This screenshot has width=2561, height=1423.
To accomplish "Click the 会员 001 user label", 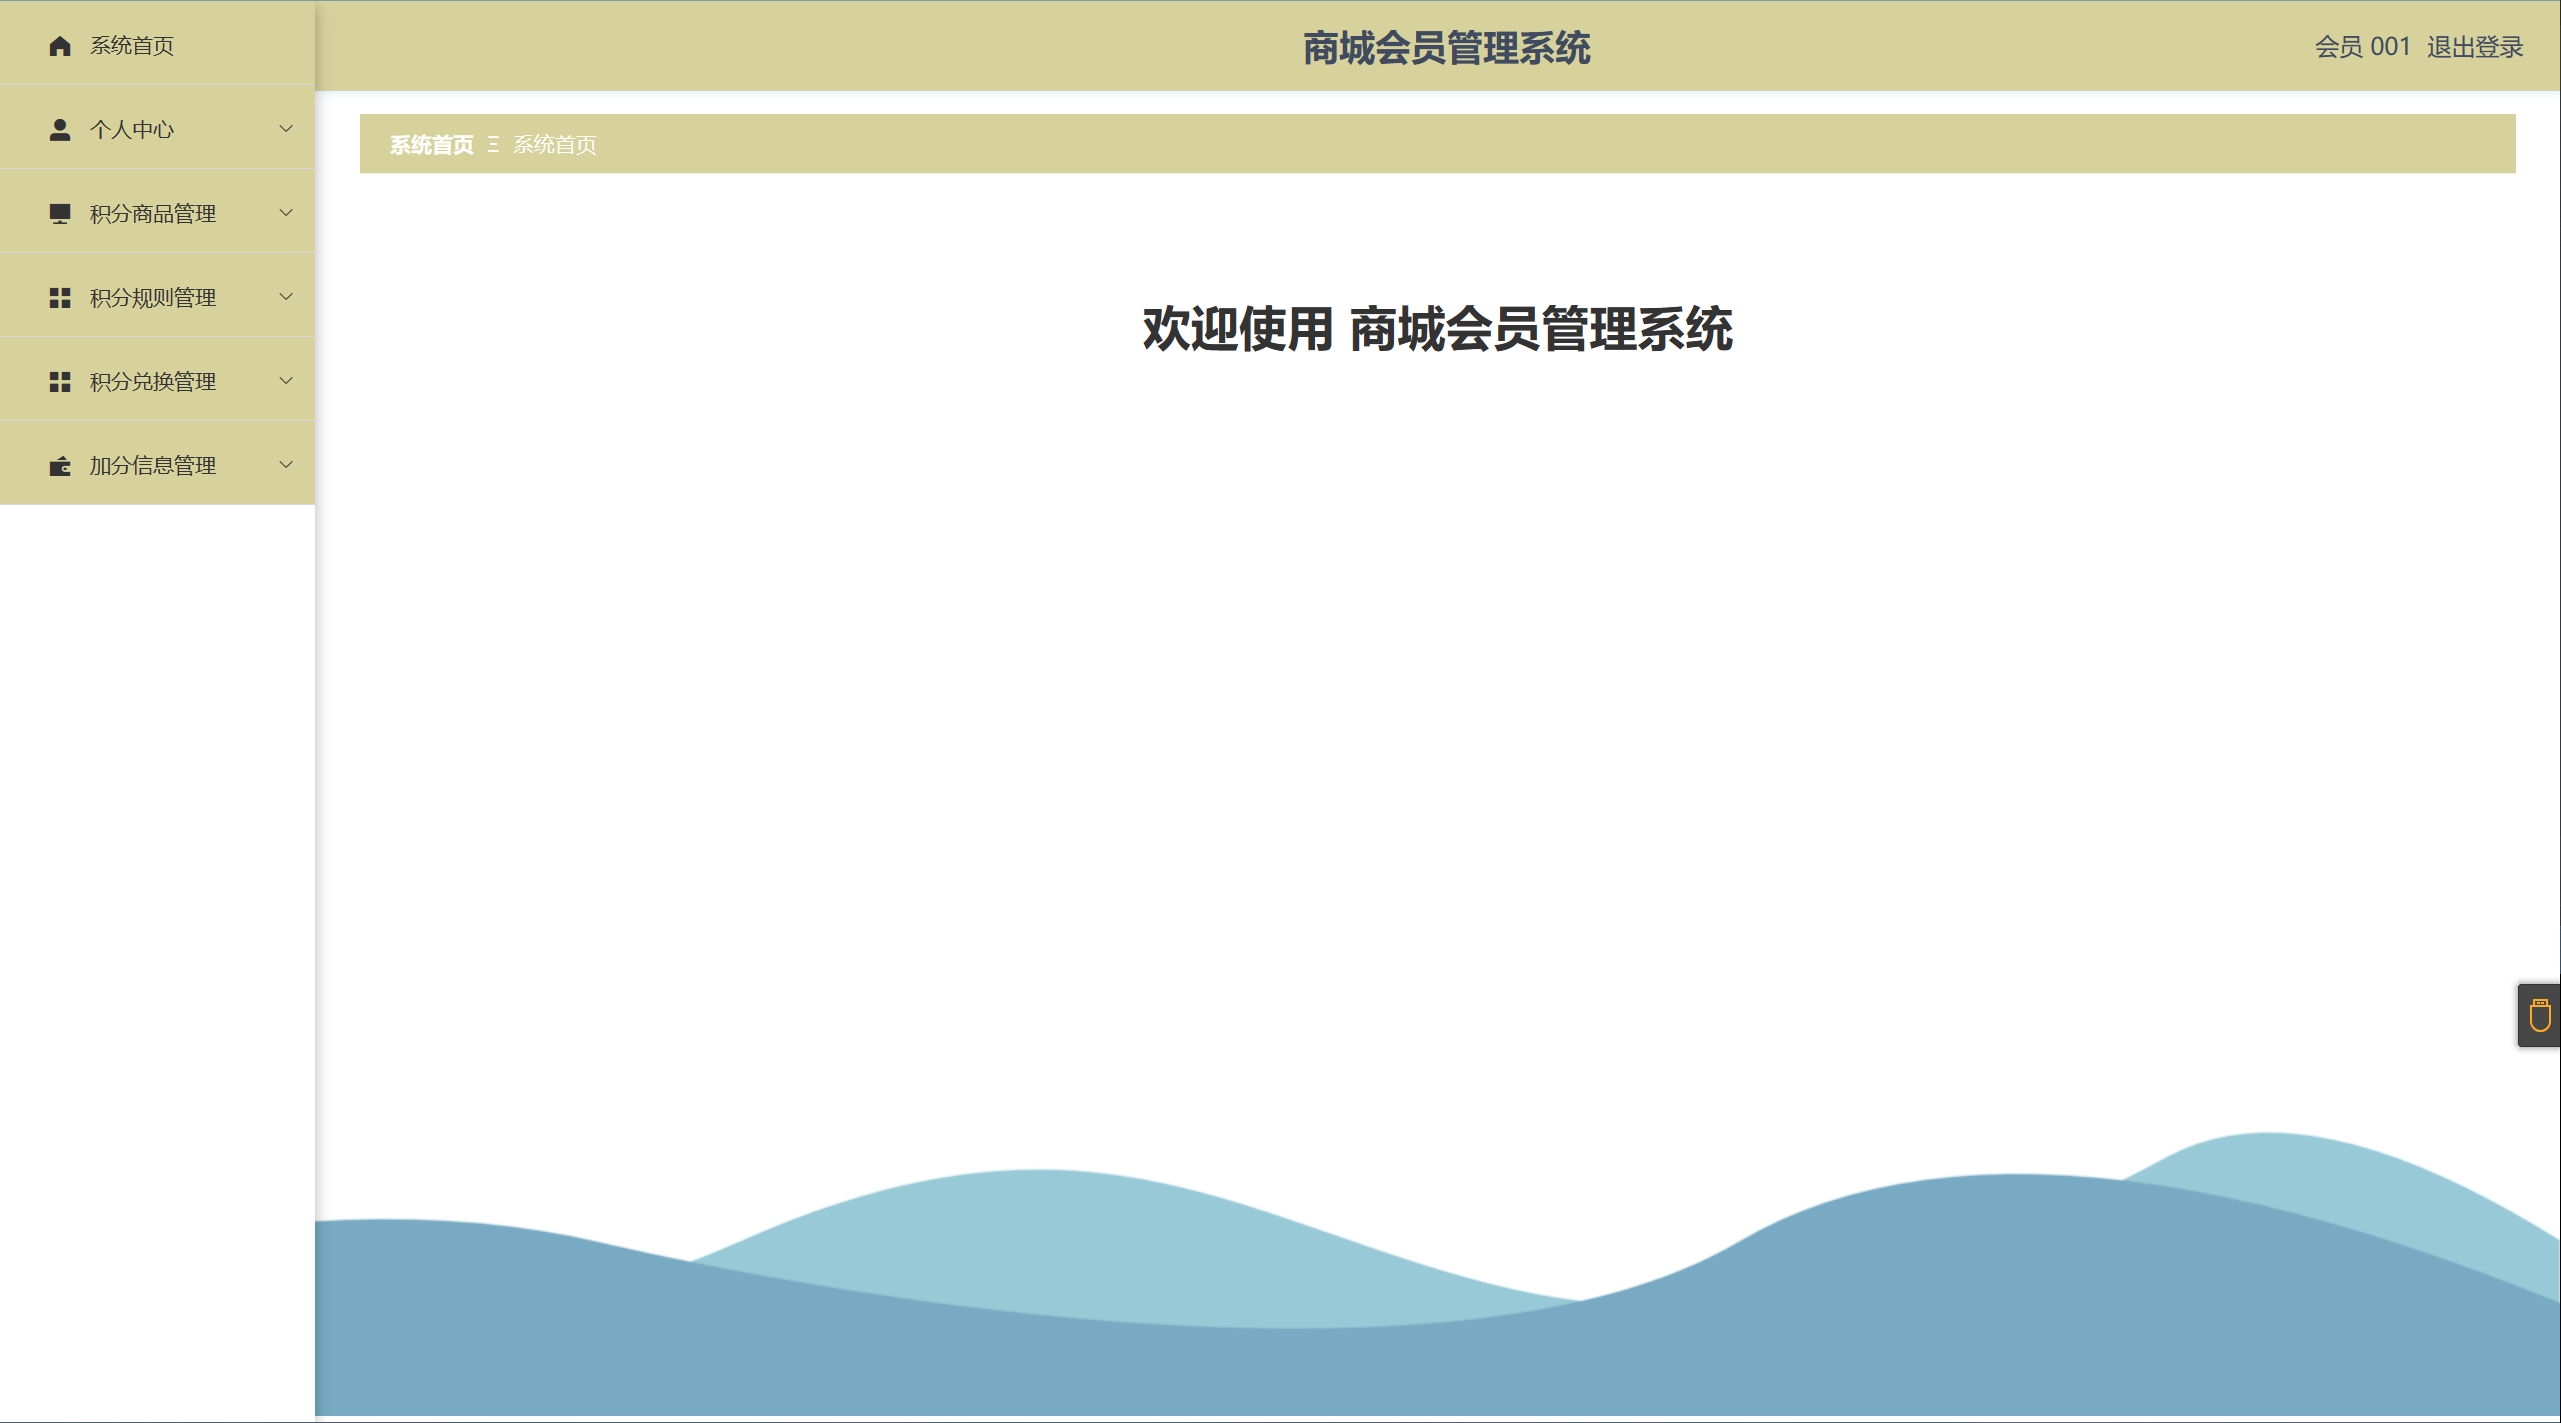I will pyautogui.click(x=2362, y=47).
